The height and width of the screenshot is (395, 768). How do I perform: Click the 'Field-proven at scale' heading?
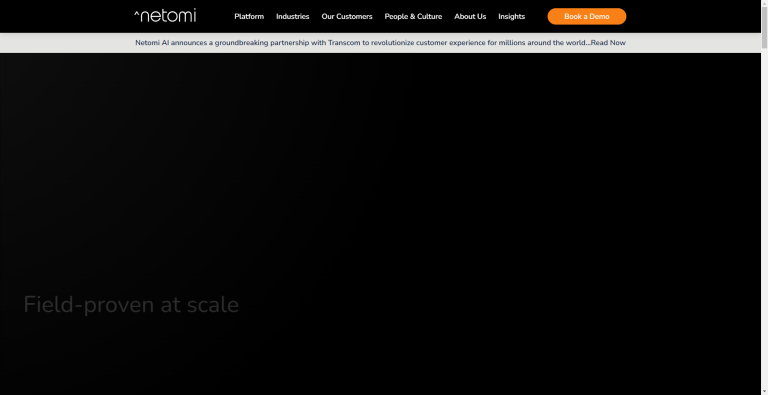click(x=131, y=305)
